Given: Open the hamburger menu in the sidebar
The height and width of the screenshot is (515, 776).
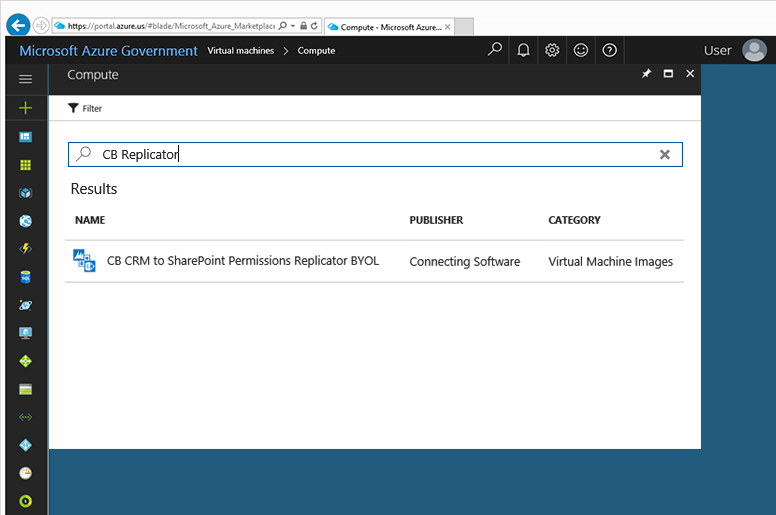Looking at the screenshot, I should (x=25, y=79).
